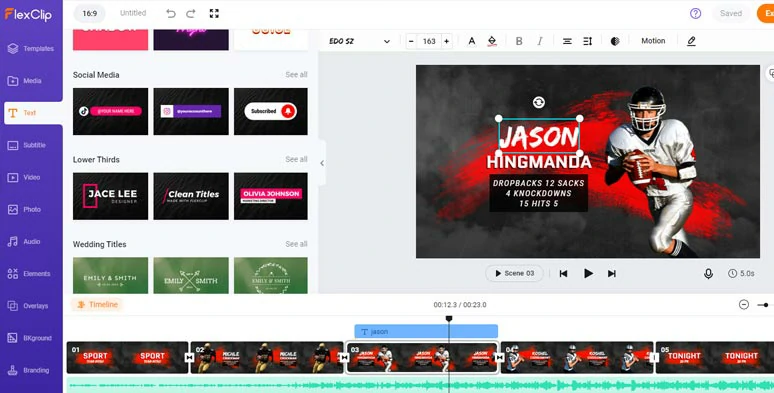Redo the last action
Image resolution: width=774 pixels, height=393 pixels.
coord(191,14)
